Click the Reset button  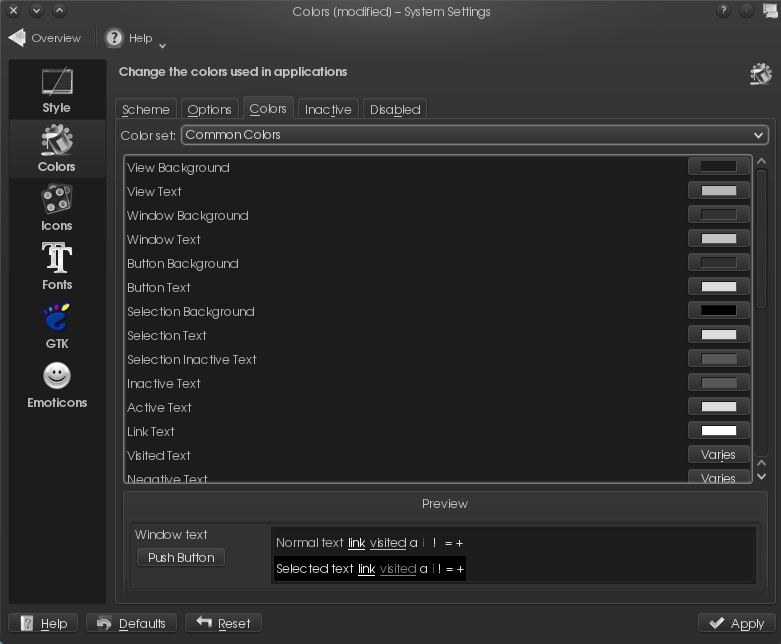click(223, 623)
